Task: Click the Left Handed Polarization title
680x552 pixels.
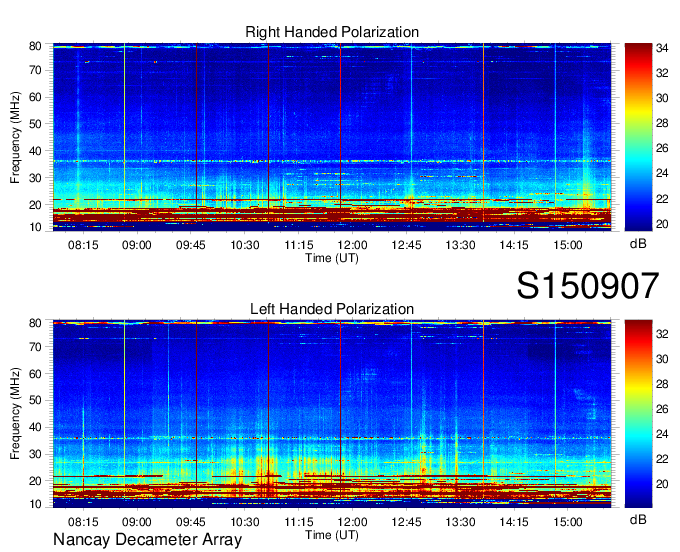Action: [332, 309]
